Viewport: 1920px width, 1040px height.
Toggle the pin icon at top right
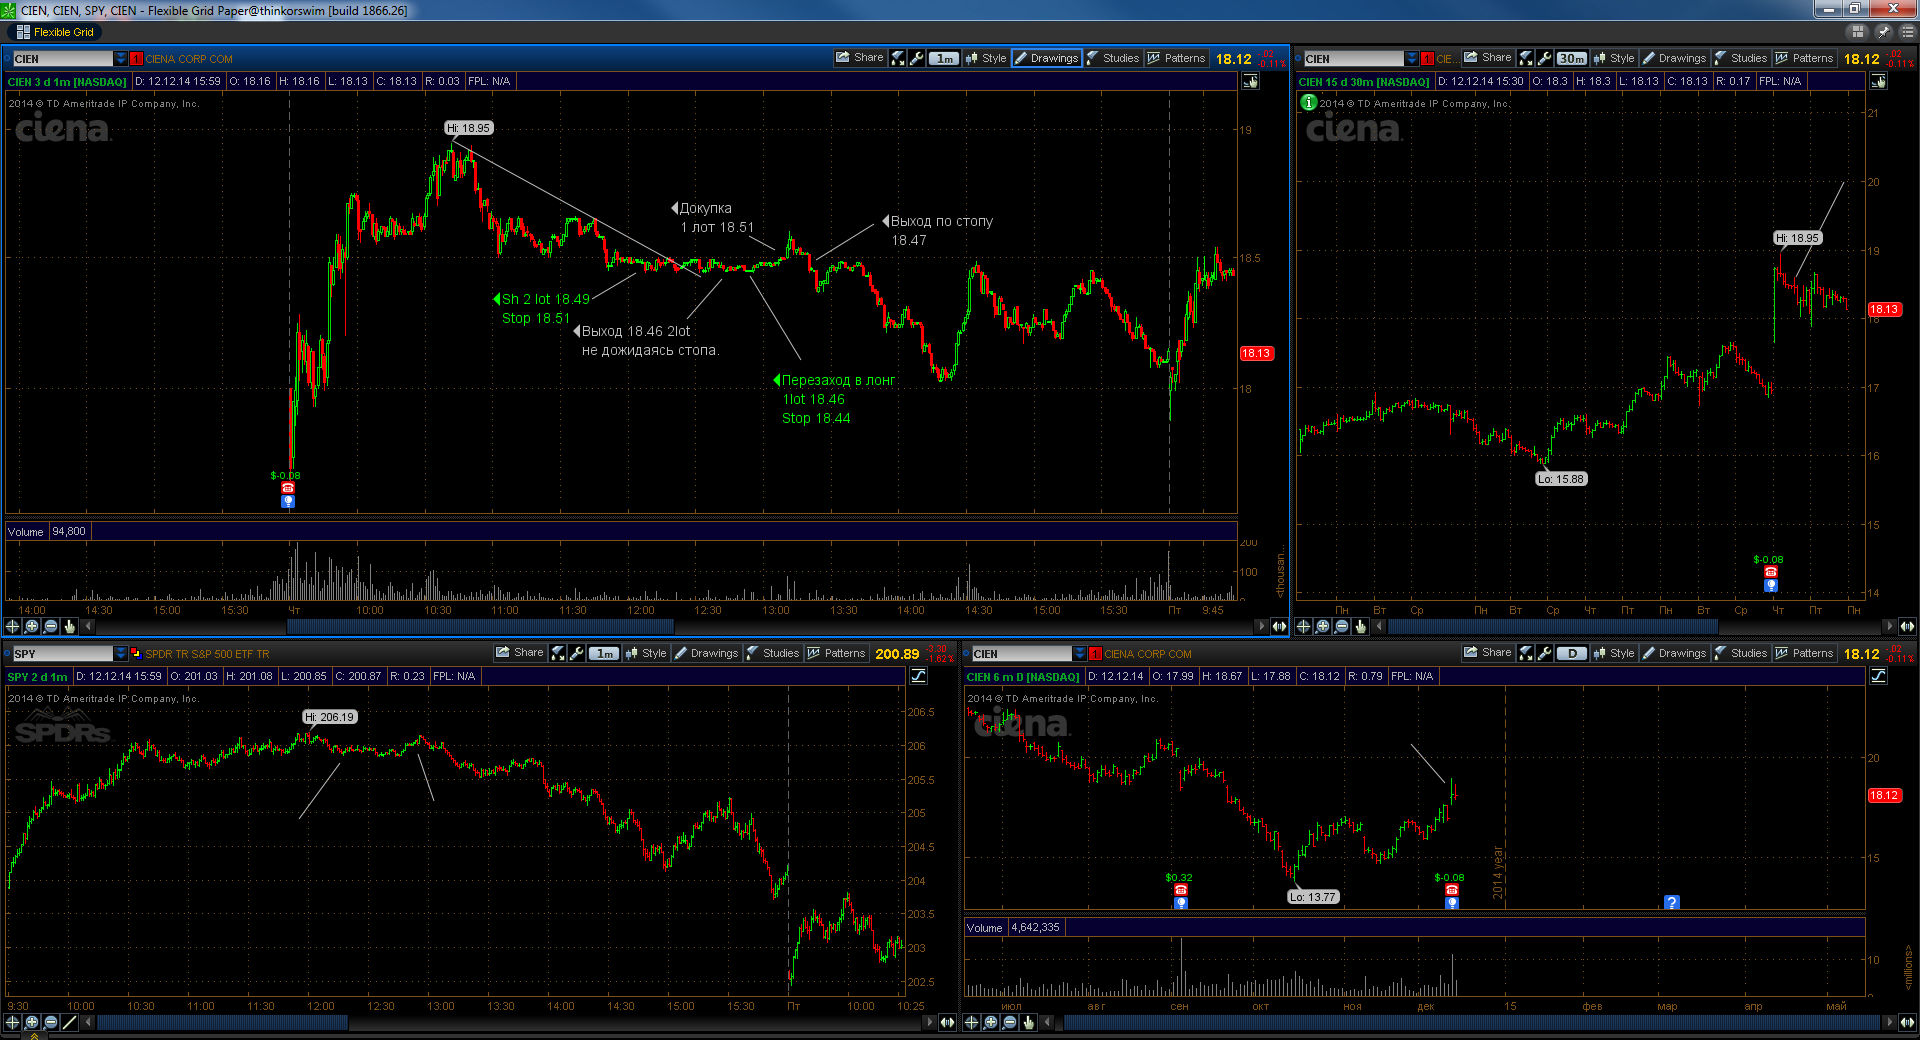click(1884, 32)
